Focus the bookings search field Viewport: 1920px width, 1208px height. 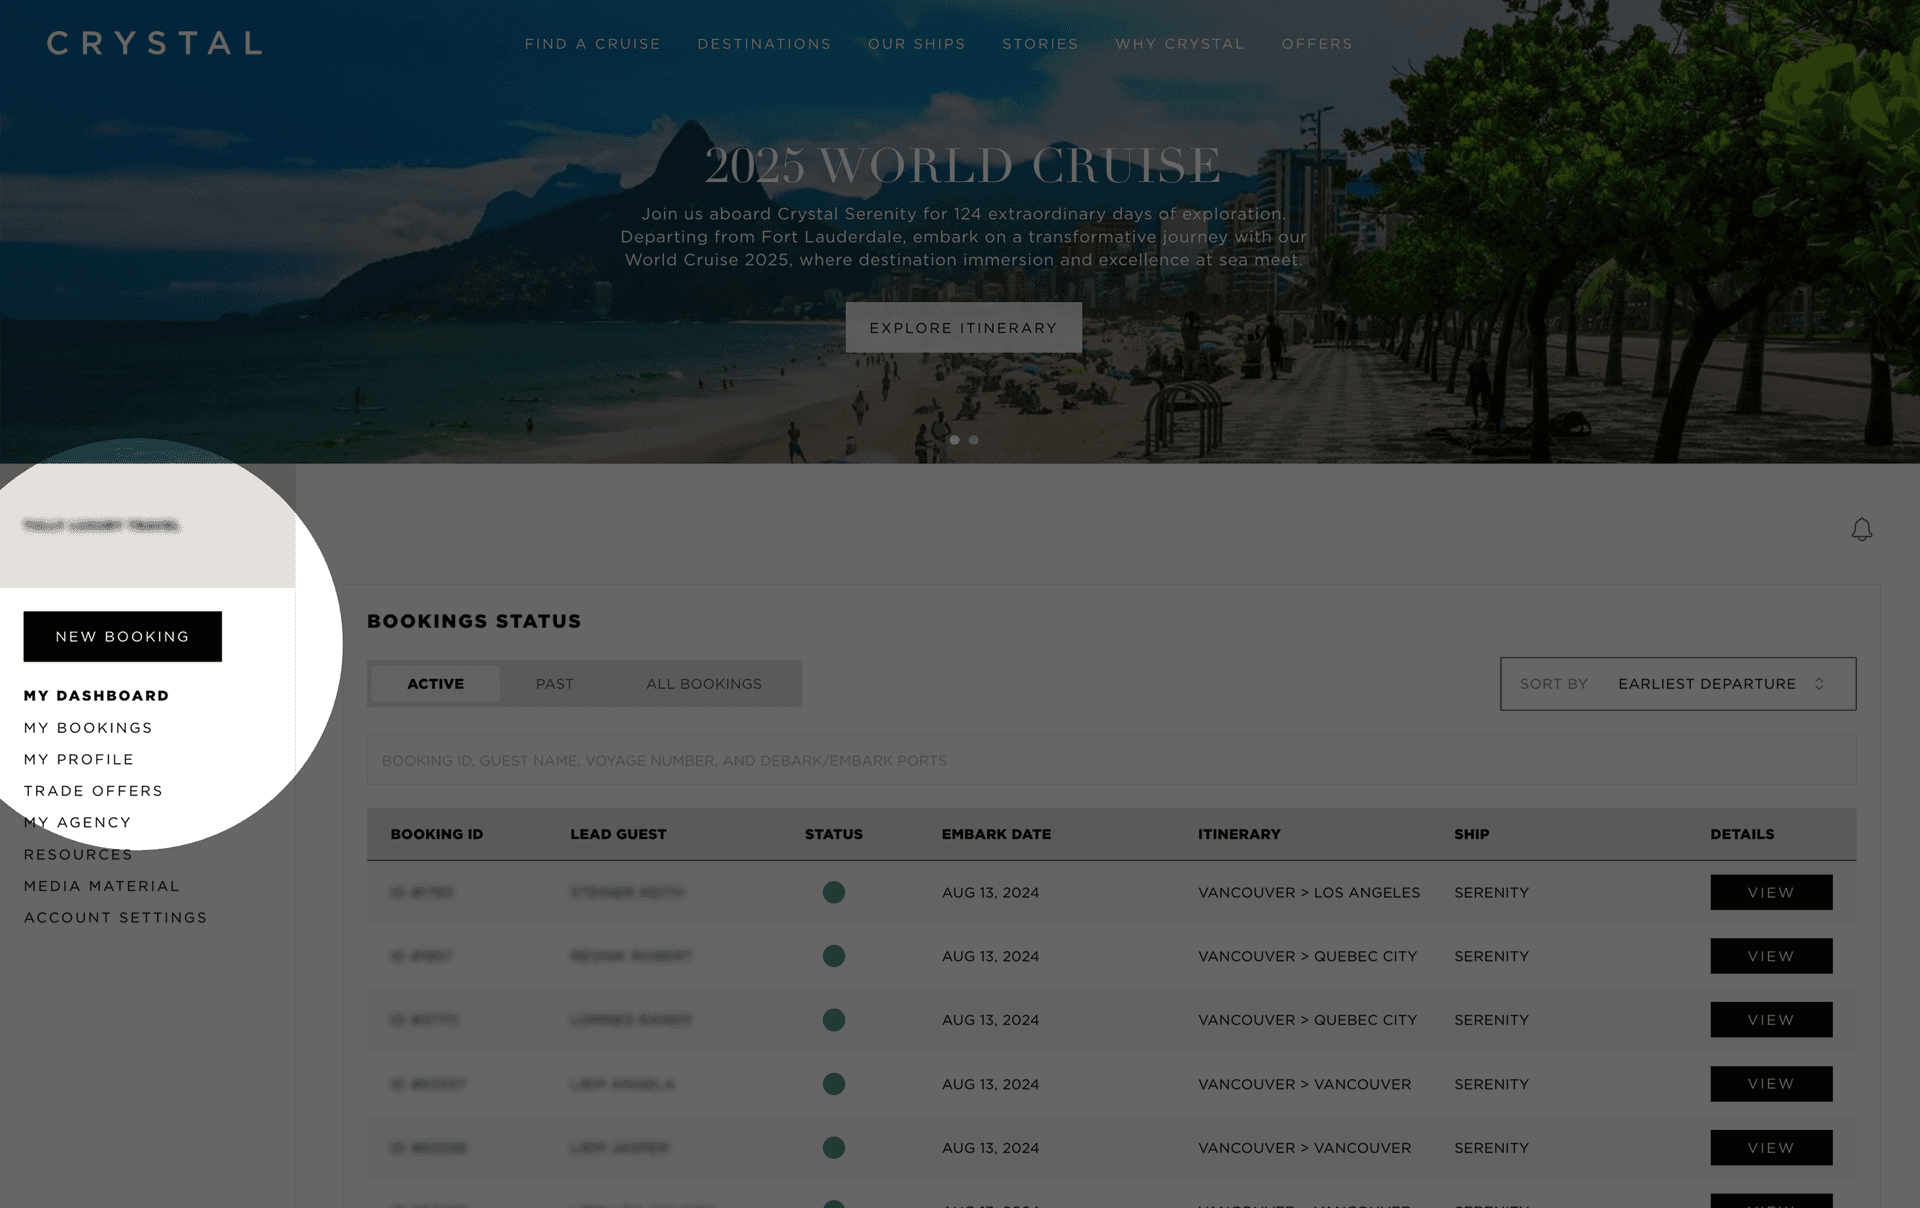tap(1111, 760)
